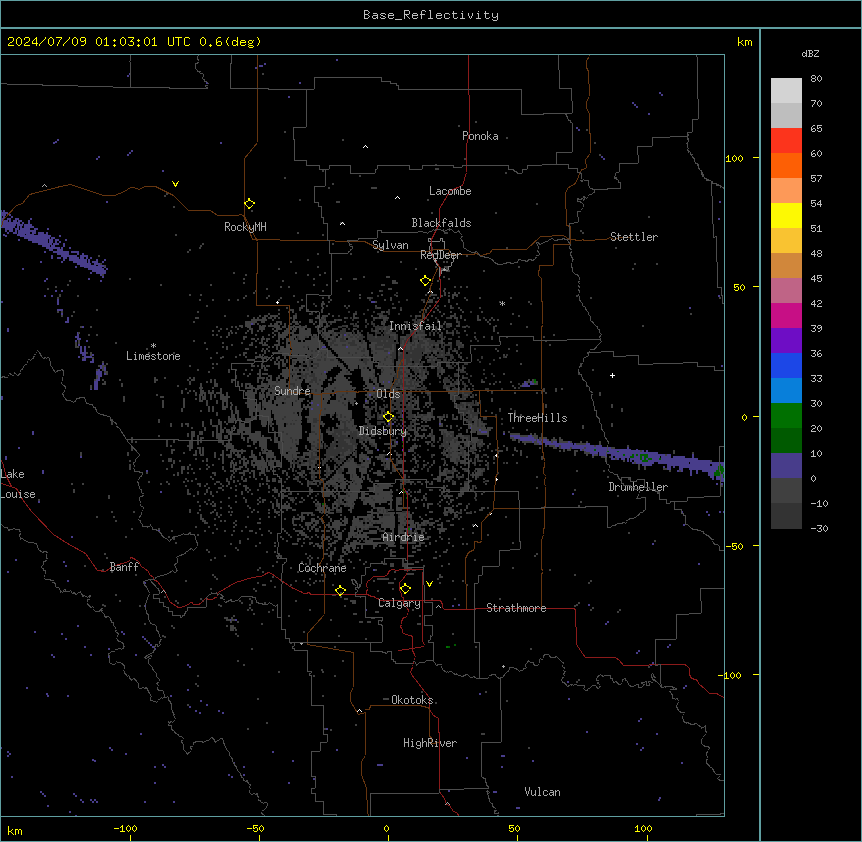Click the Lacombe city label
The height and width of the screenshot is (842, 862).
pos(450,191)
